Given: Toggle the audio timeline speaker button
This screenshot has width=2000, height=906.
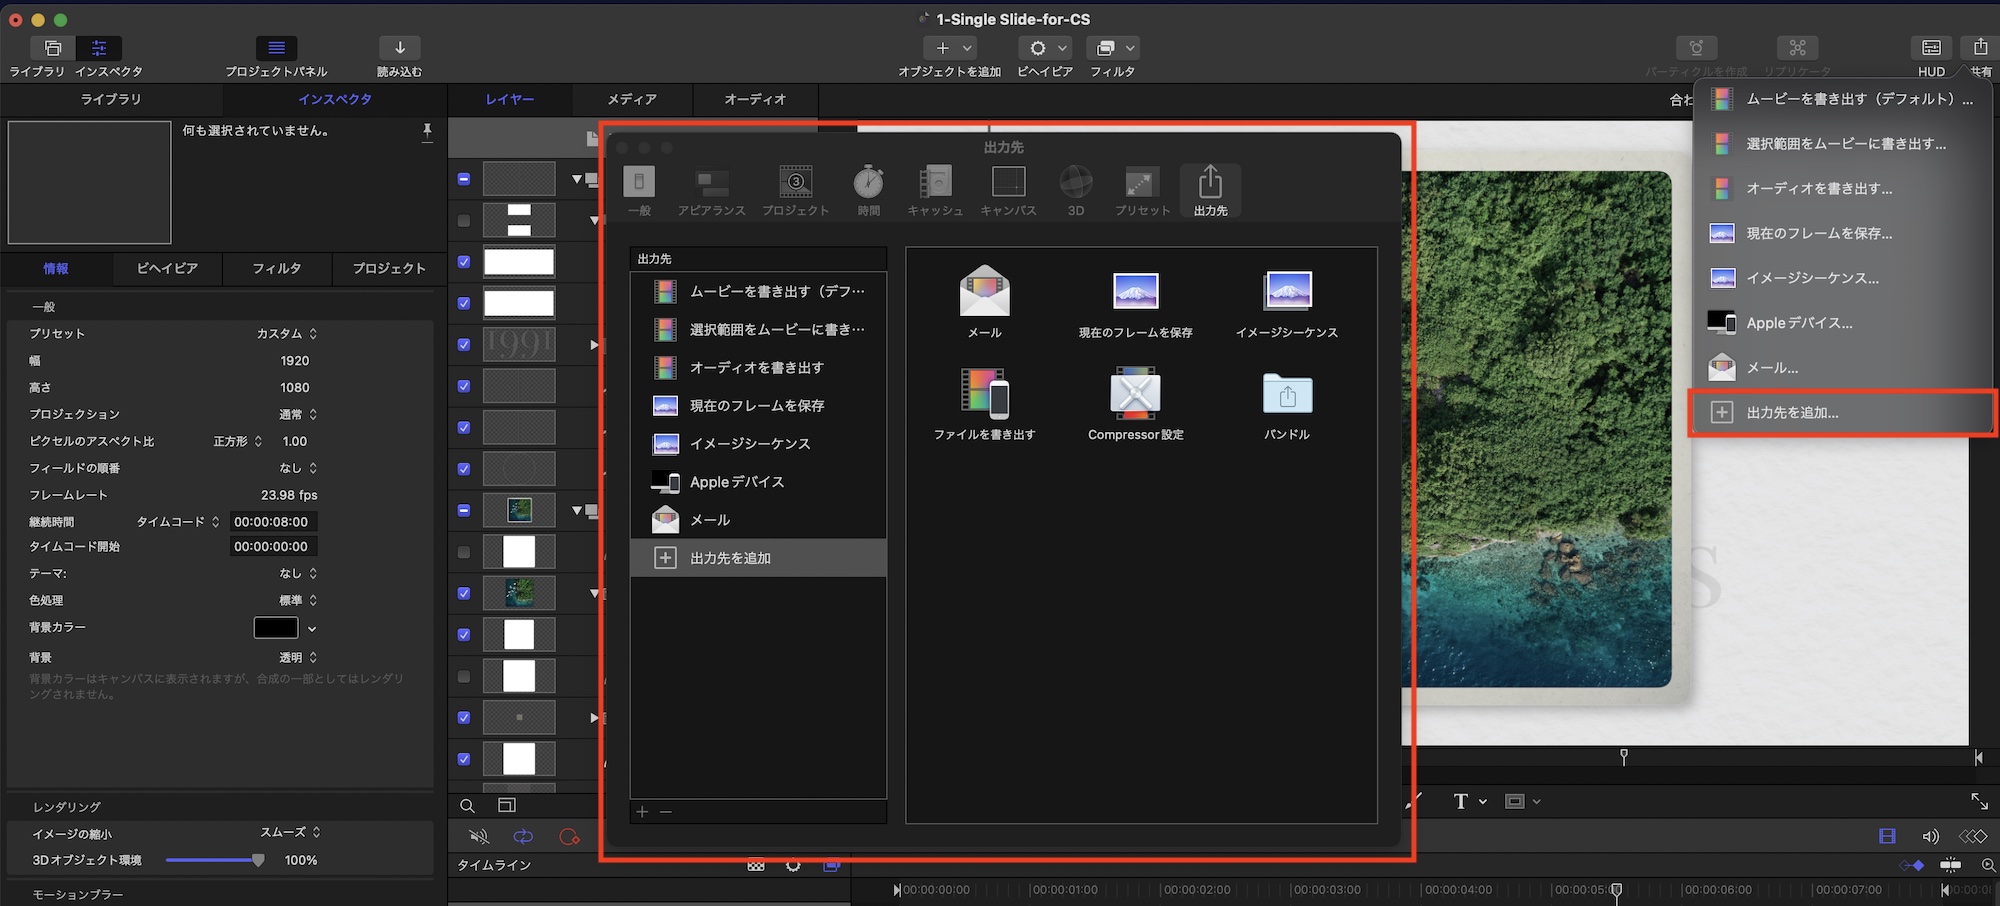Looking at the screenshot, I should click(1930, 836).
